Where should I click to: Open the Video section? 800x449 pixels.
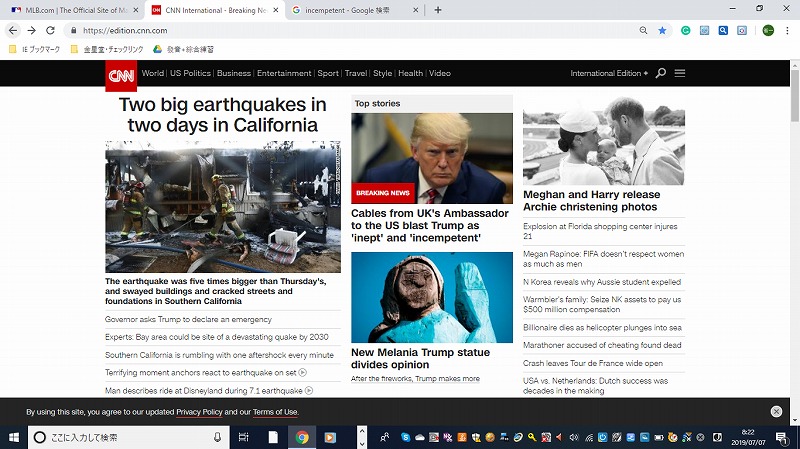coord(440,73)
